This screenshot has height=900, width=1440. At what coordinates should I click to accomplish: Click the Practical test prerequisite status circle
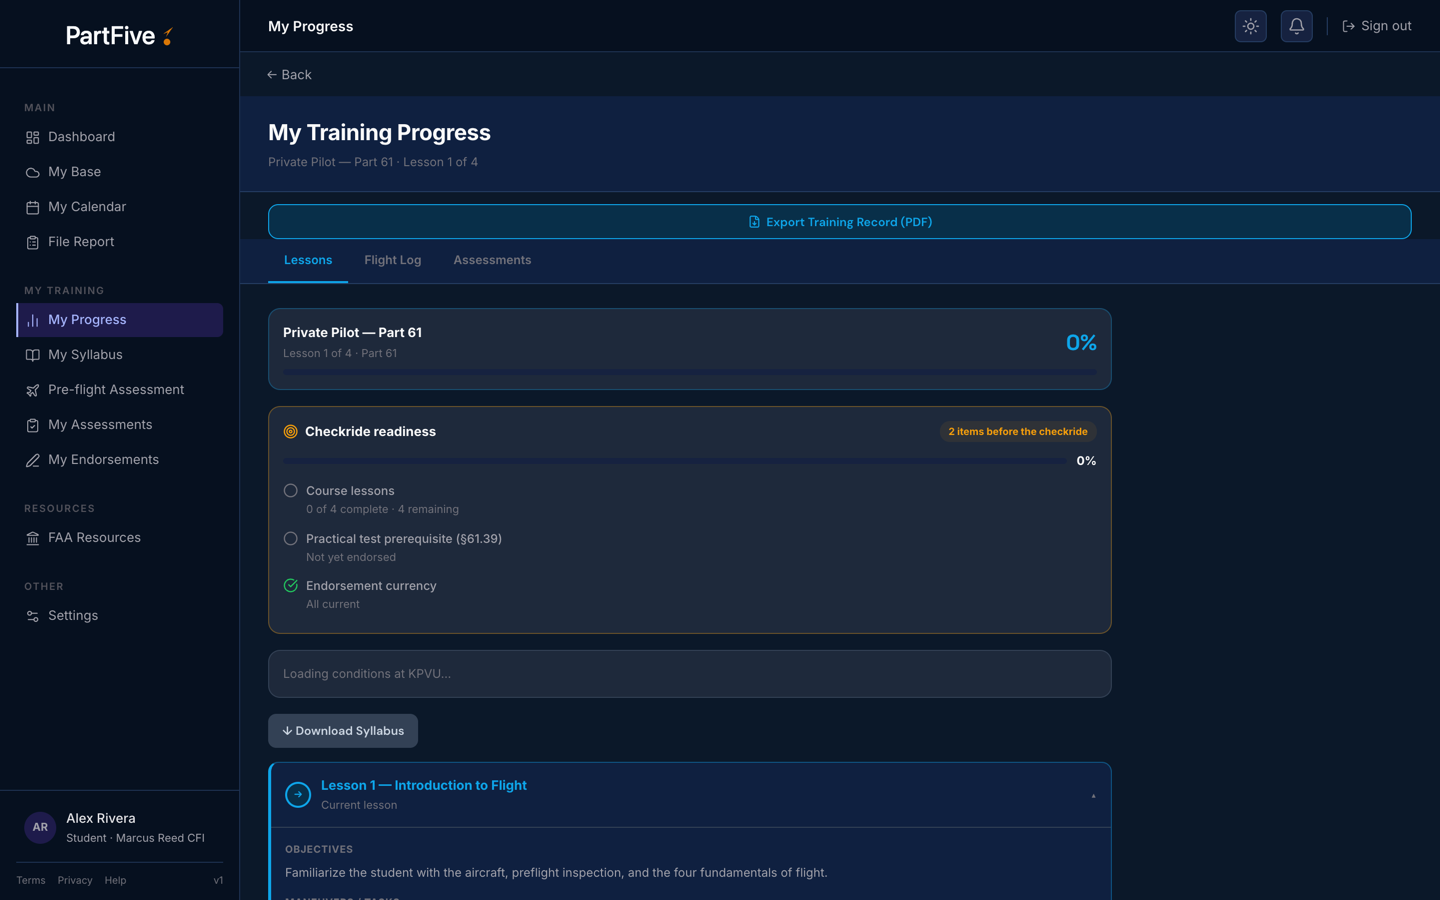(291, 539)
